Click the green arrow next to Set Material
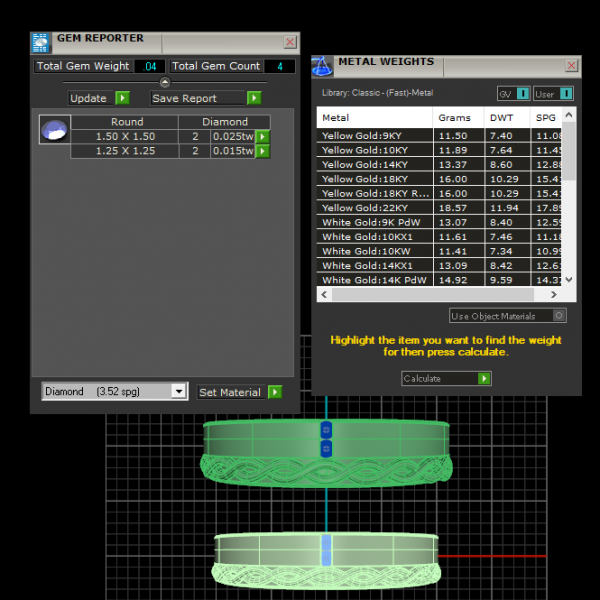Image resolution: width=600 pixels, height=600 pixels. (275, 392)
